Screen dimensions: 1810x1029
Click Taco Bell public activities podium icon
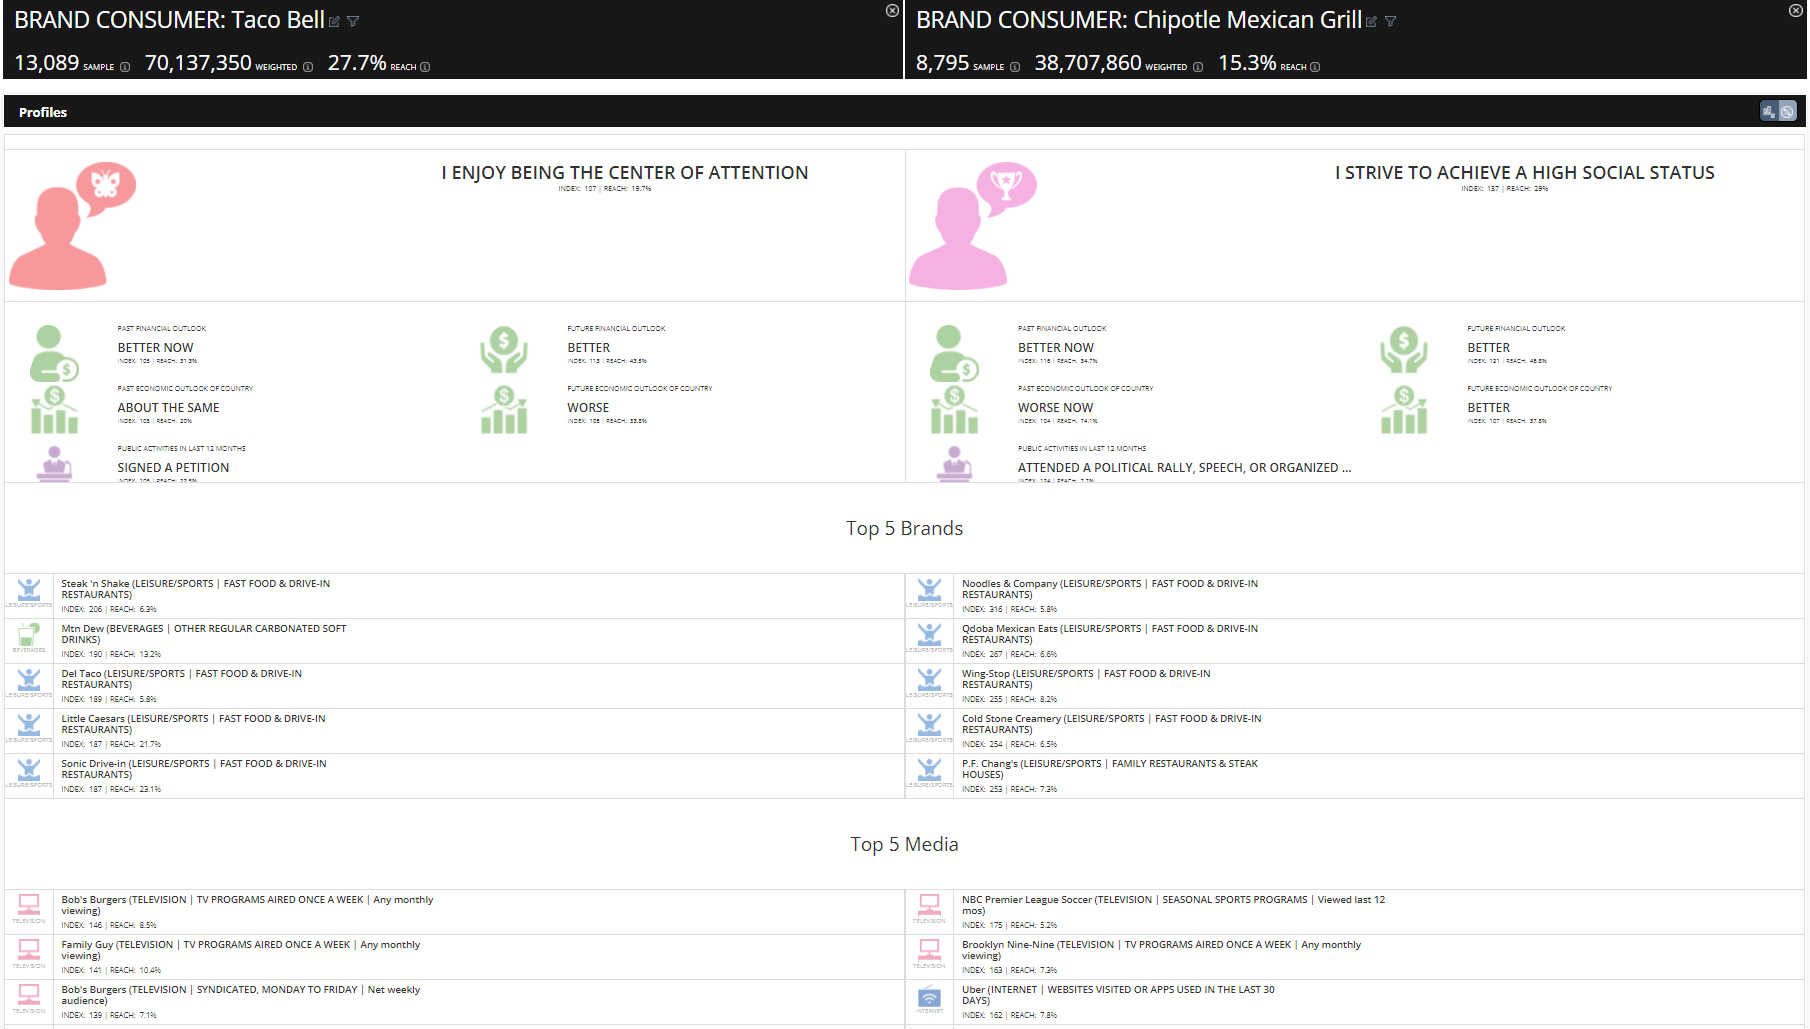click(x=54, y=464)
